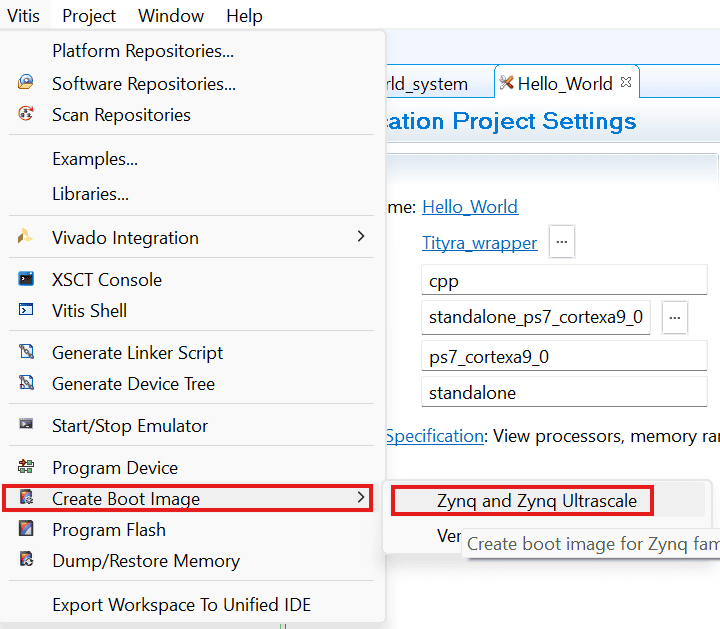Expand the Create Boot Image submenu arrow
This screenshot has width=720, height=629.
[360, 498]
